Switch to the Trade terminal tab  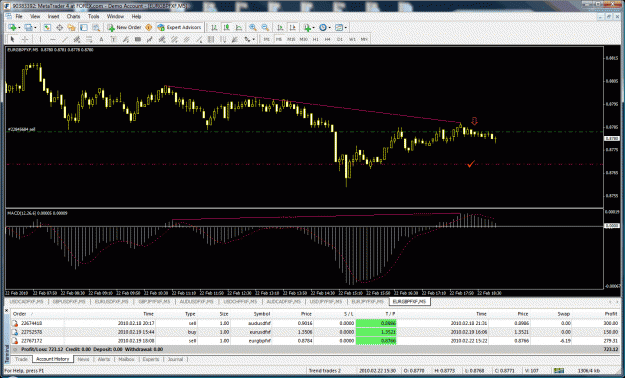click(21, 359)
